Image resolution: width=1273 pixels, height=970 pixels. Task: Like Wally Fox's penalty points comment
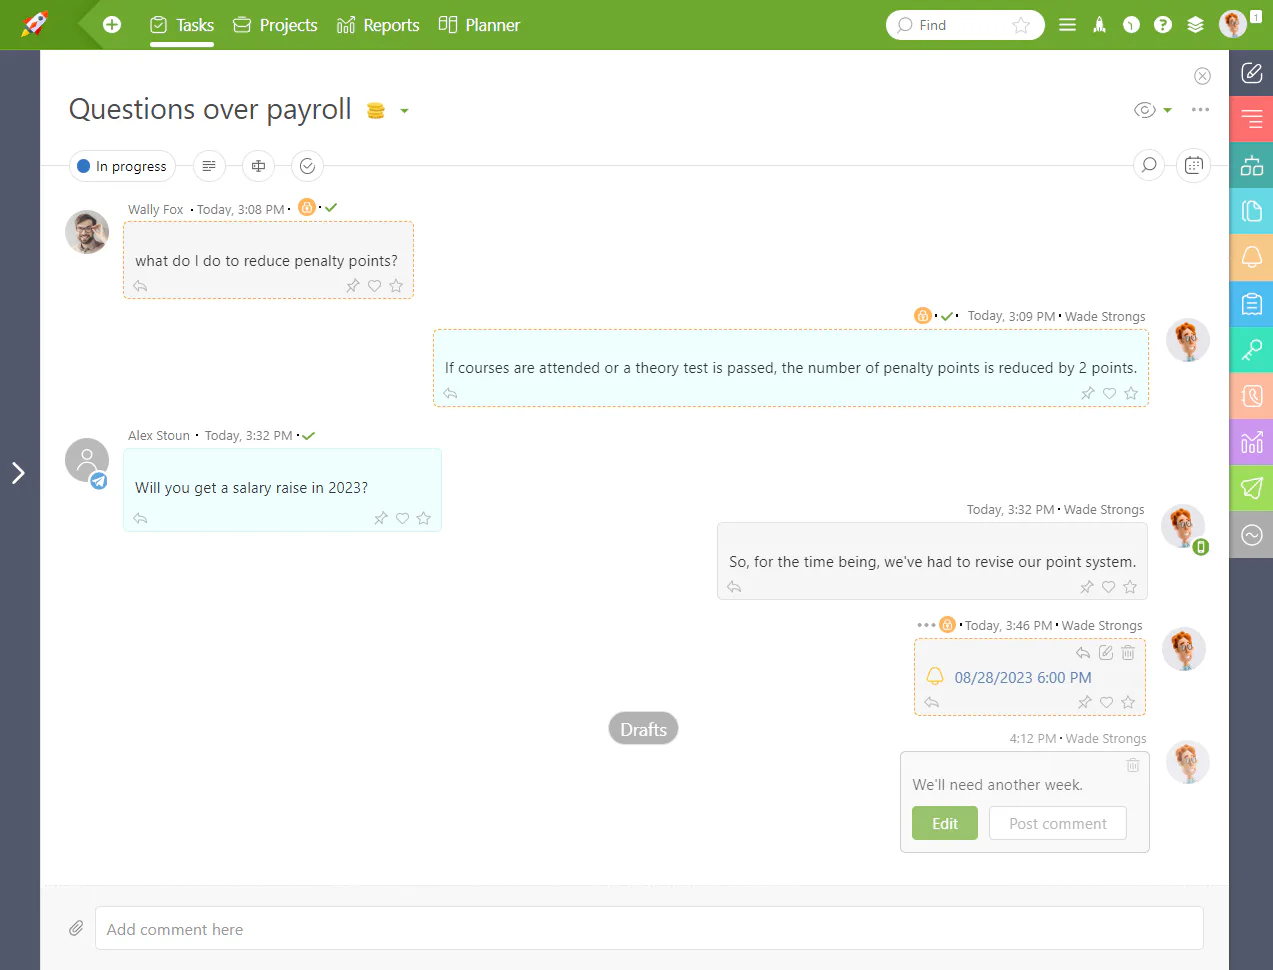click(x=374, y=286)
